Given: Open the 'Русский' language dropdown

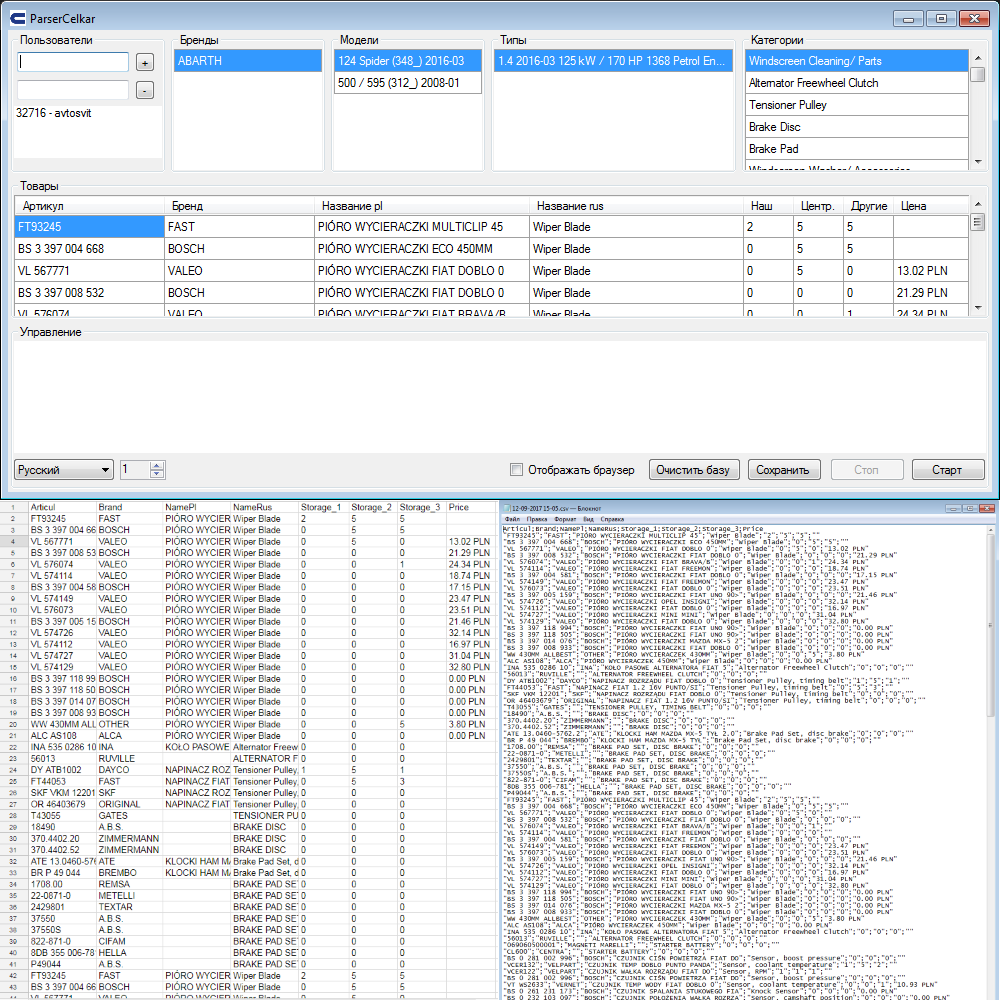Looking at the screenshot, I should (x=64, y=470).
